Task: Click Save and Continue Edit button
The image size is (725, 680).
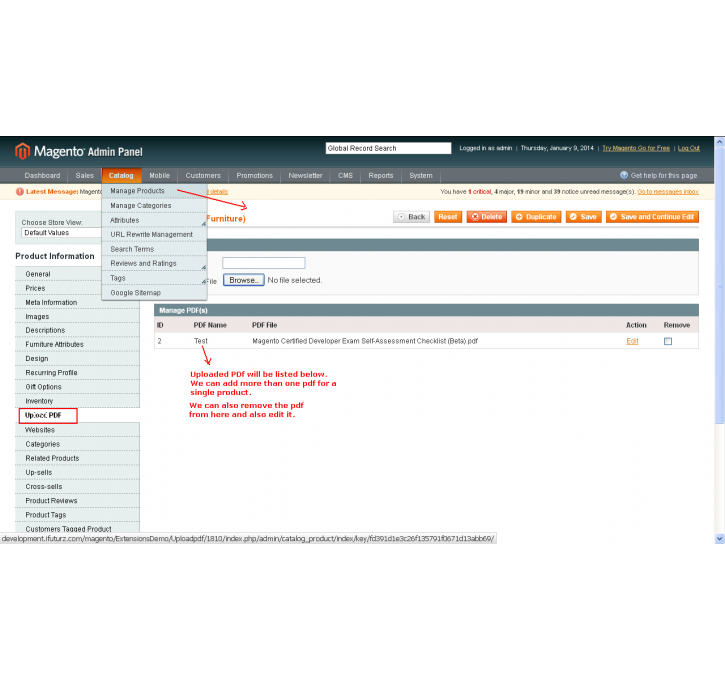Action: pos(652,217)
